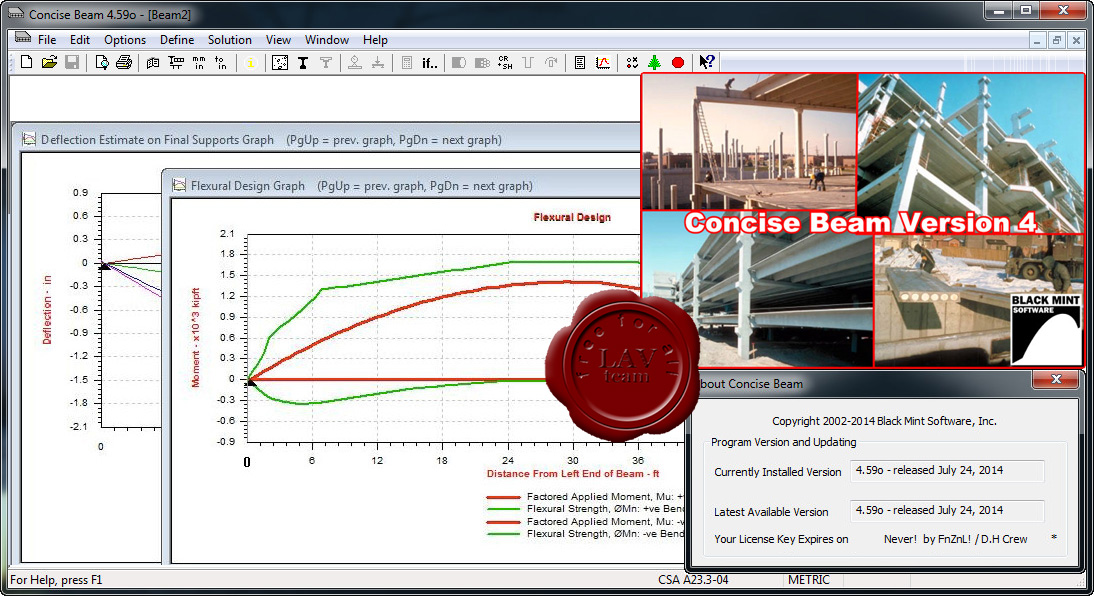Image resolution: width=1094 pixels, height=596 pixels.
Task: Click the 'to in' conversion toolbar icon
Action: point(220,63)
